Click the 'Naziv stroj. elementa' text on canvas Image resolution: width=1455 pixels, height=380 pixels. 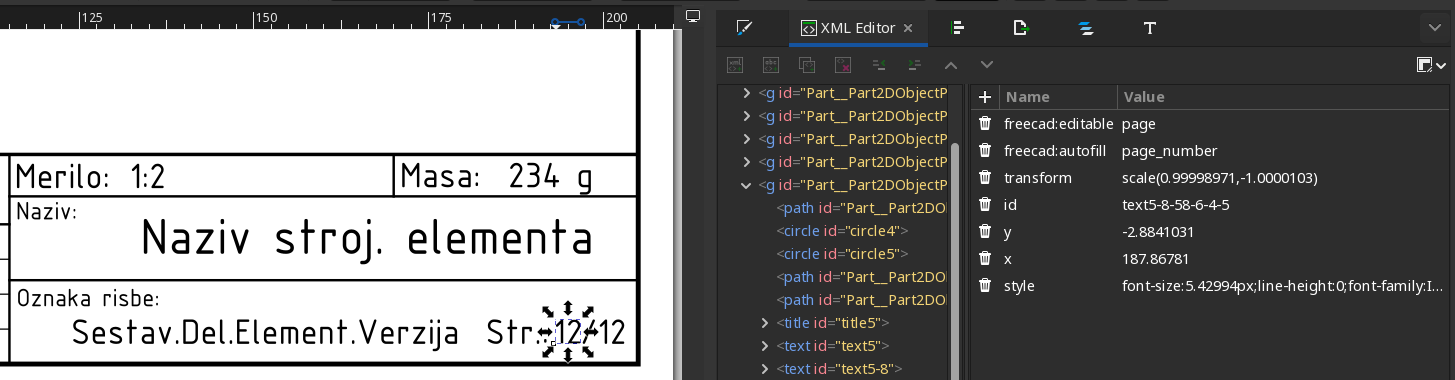click(x=366, y=239)
